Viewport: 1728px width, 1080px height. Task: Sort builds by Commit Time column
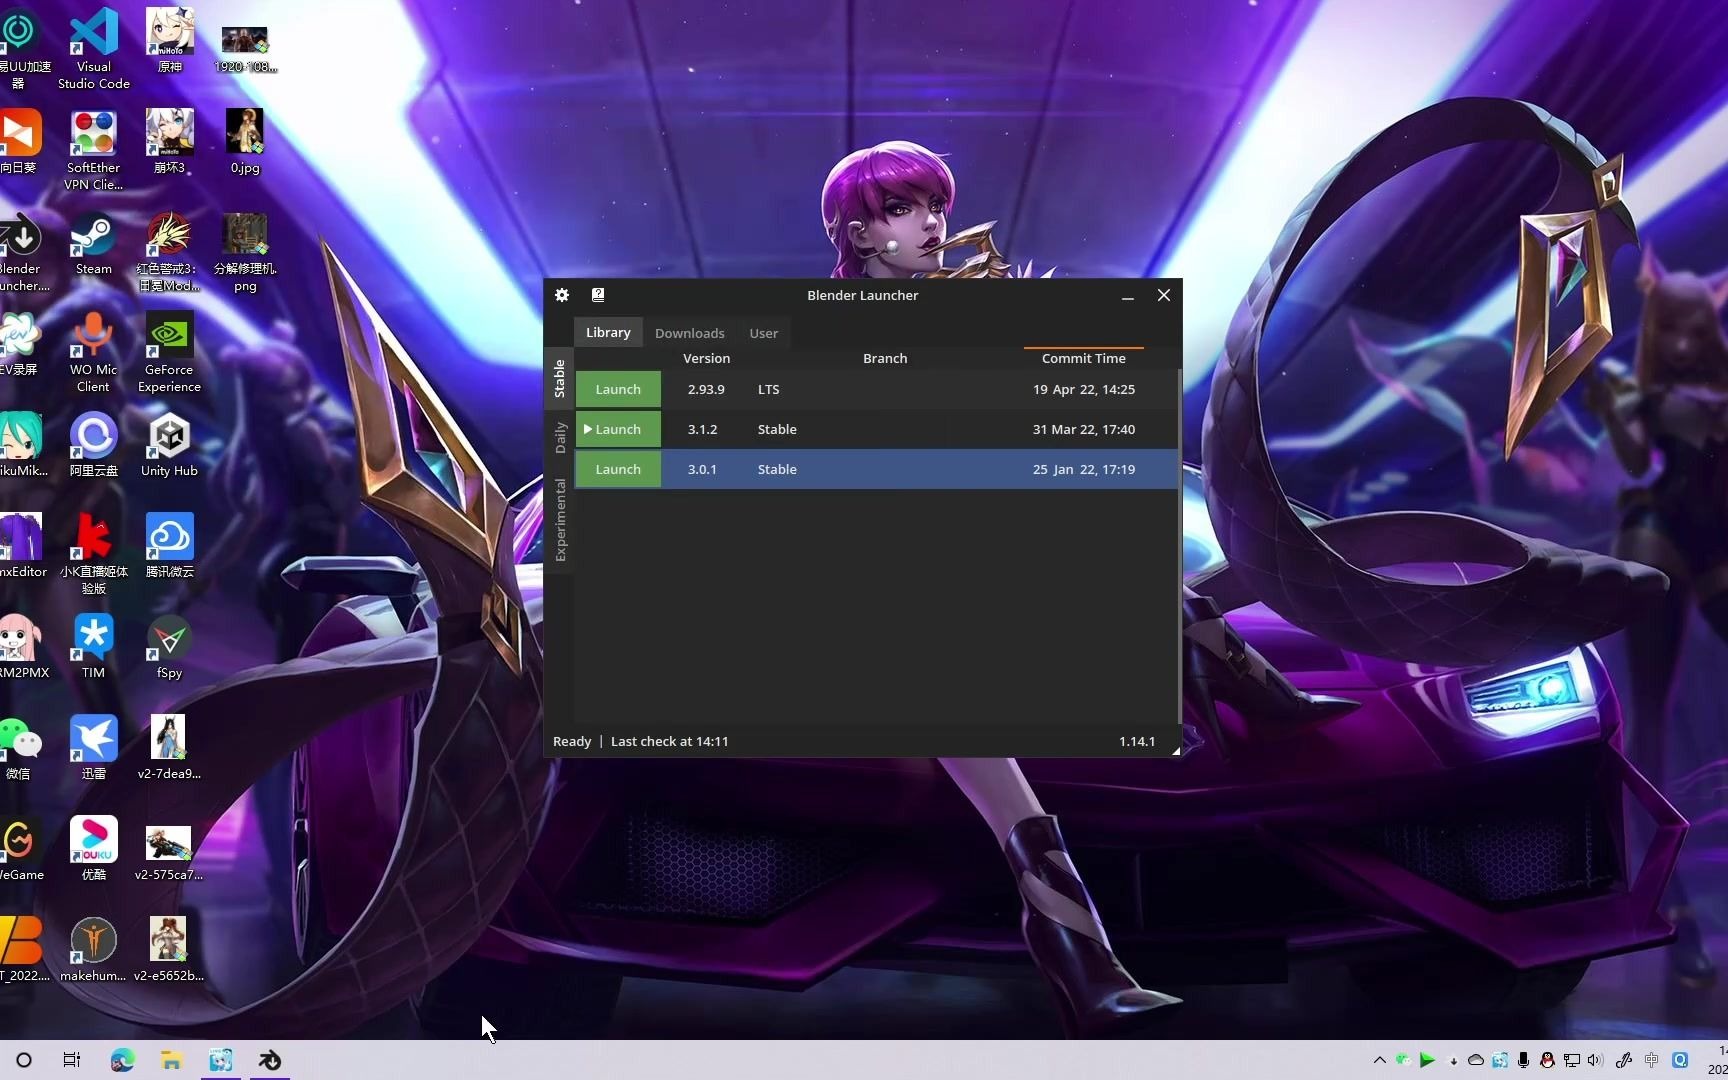(1083, 358)
